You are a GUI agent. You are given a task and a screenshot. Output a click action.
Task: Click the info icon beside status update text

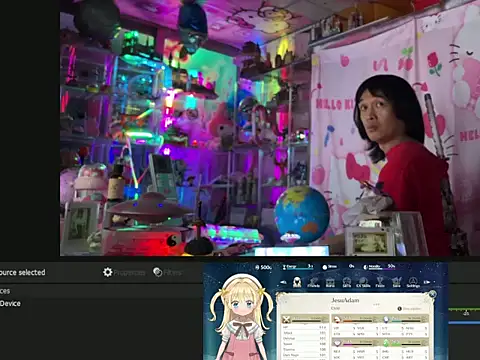pos(399,309)
